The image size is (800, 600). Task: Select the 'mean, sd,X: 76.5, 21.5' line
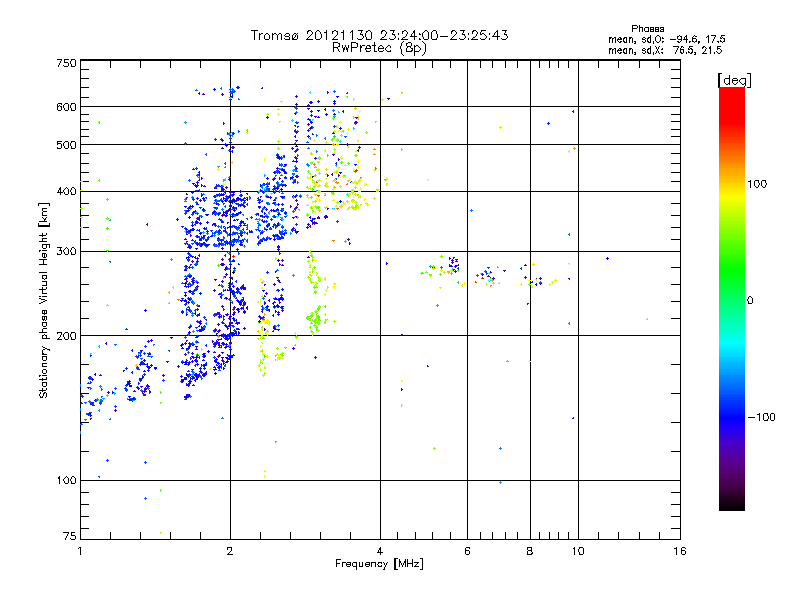(665, 50)
